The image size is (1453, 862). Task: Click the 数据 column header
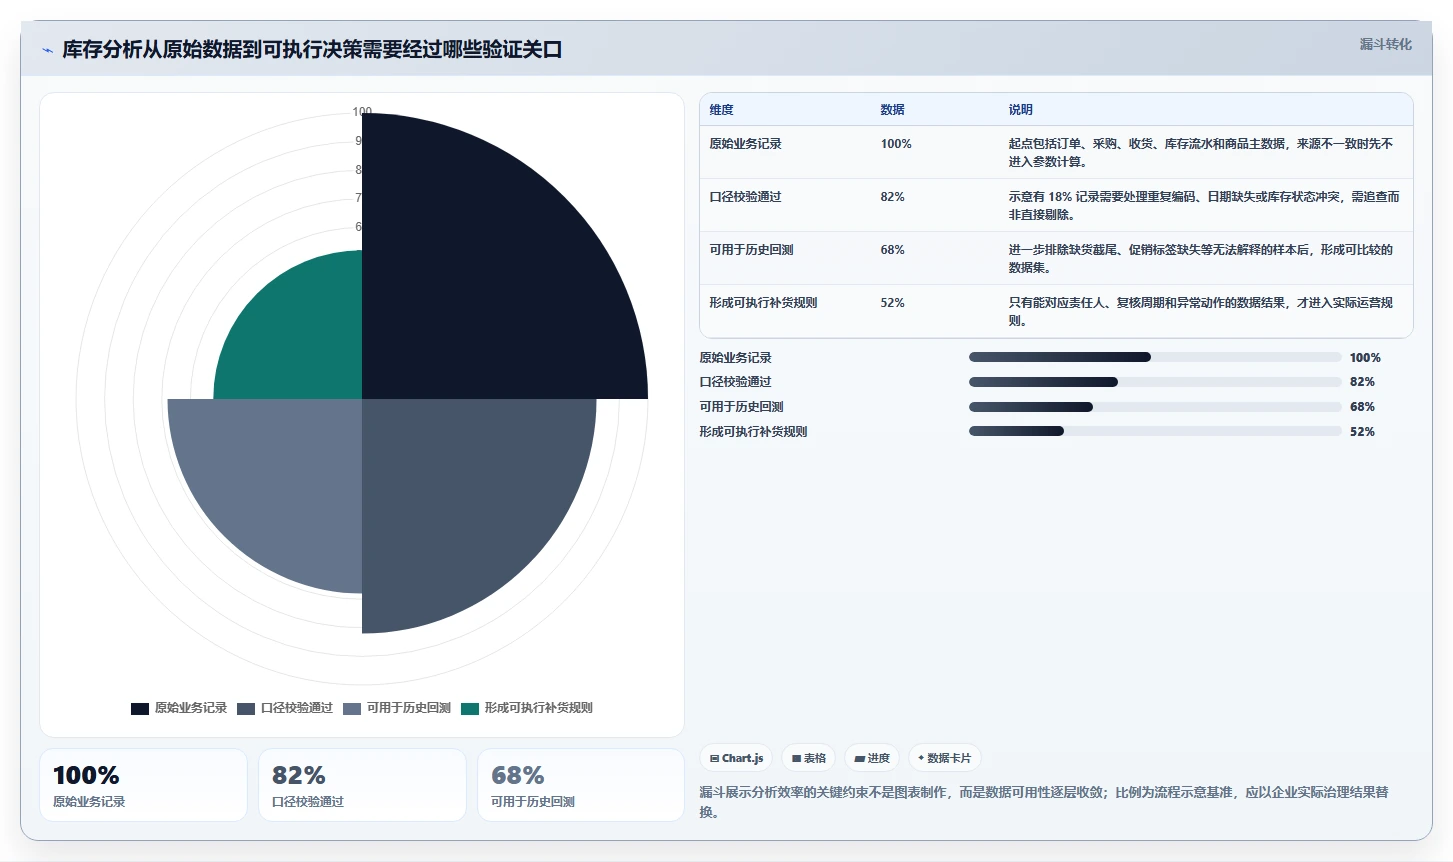(892, 110)
